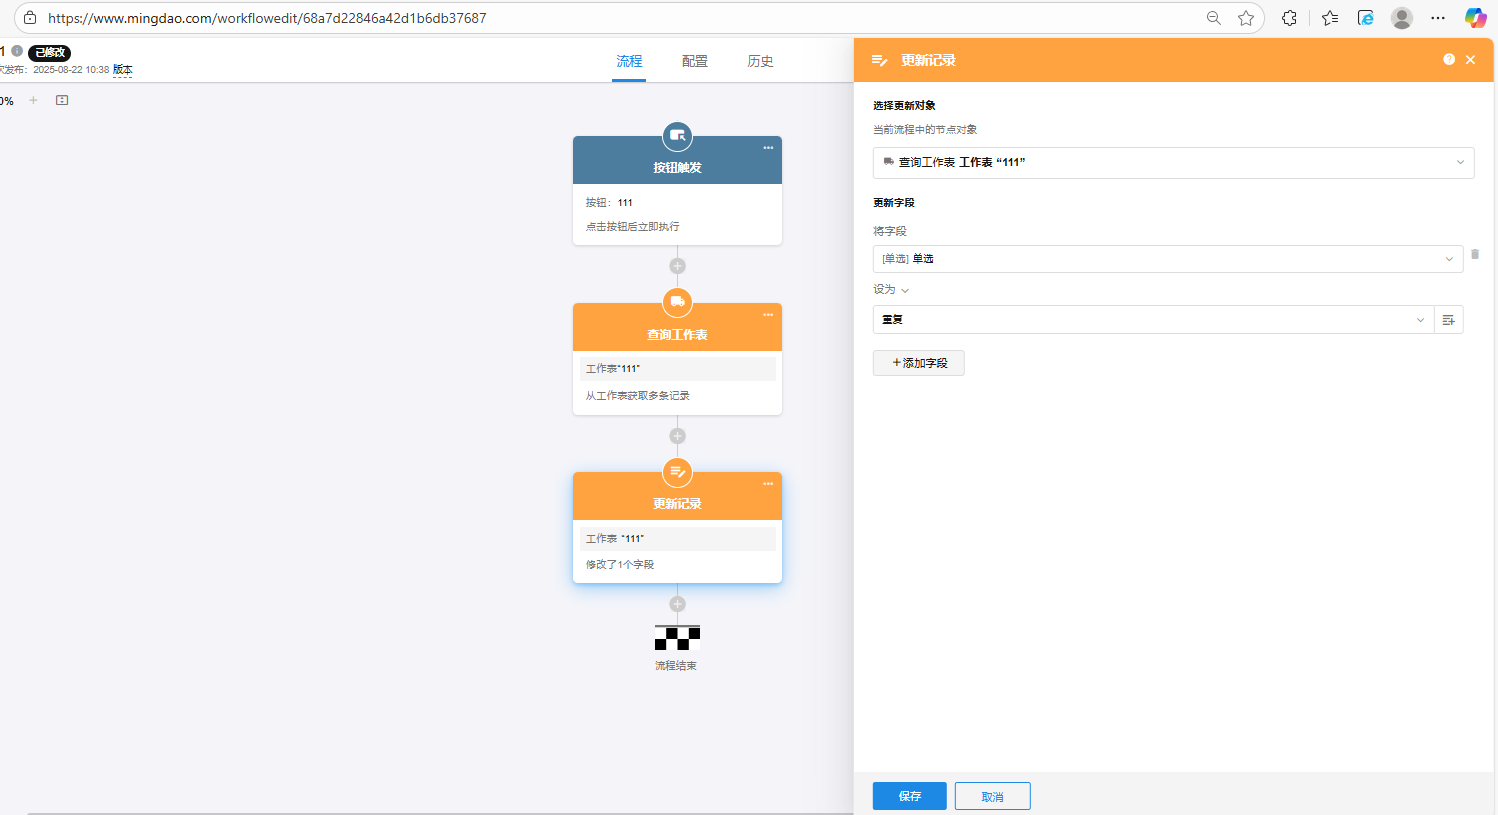Open the 查询工作表 node more options
The image size is (1498, 815).
pyautogui.click(x=768, y=315)
